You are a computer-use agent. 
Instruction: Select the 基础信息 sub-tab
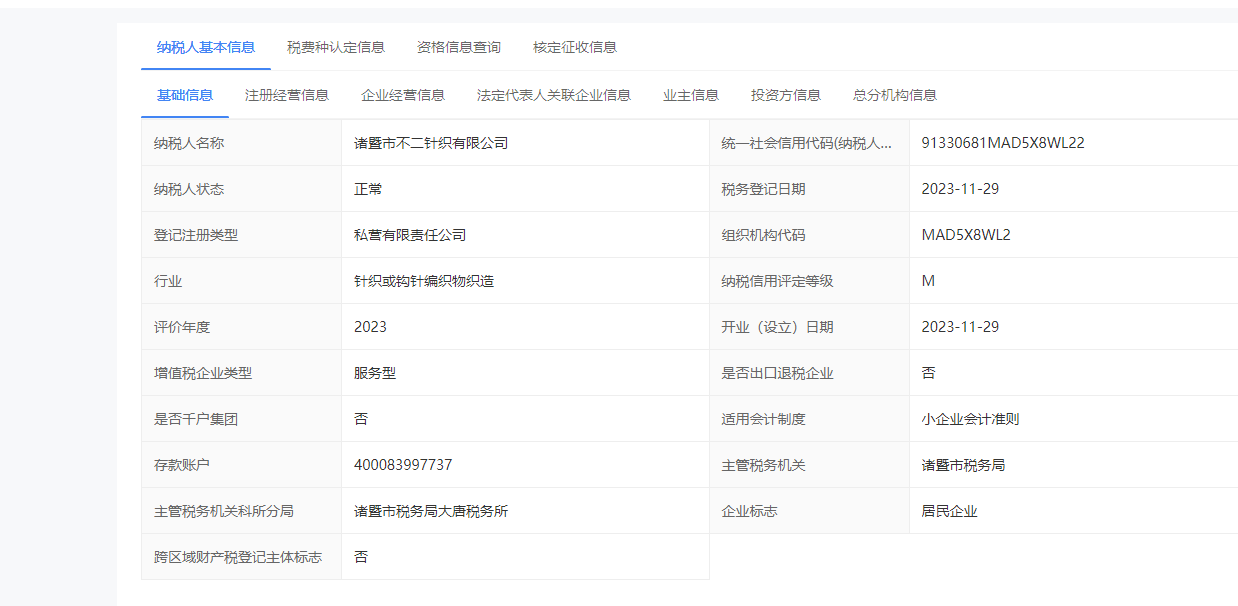(184, 95)
